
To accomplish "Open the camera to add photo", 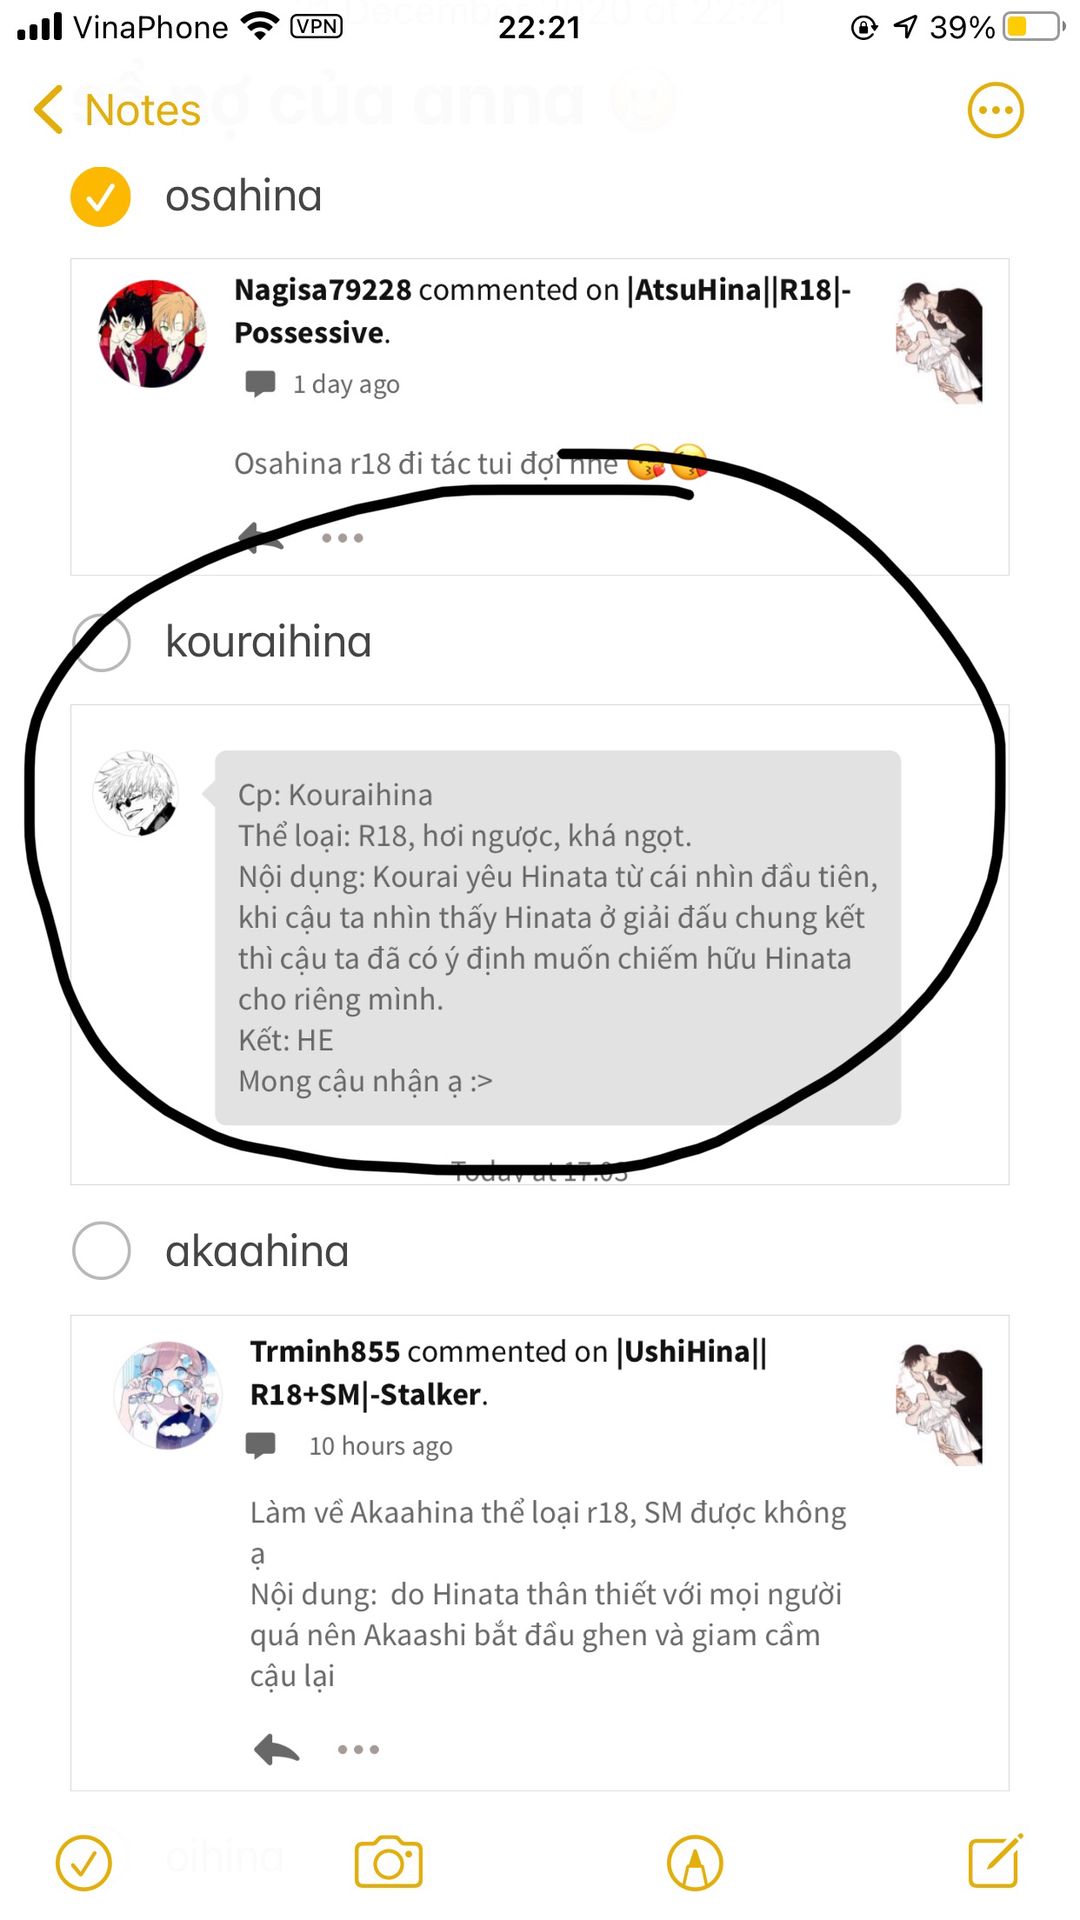I will (x=389, y=1862).
